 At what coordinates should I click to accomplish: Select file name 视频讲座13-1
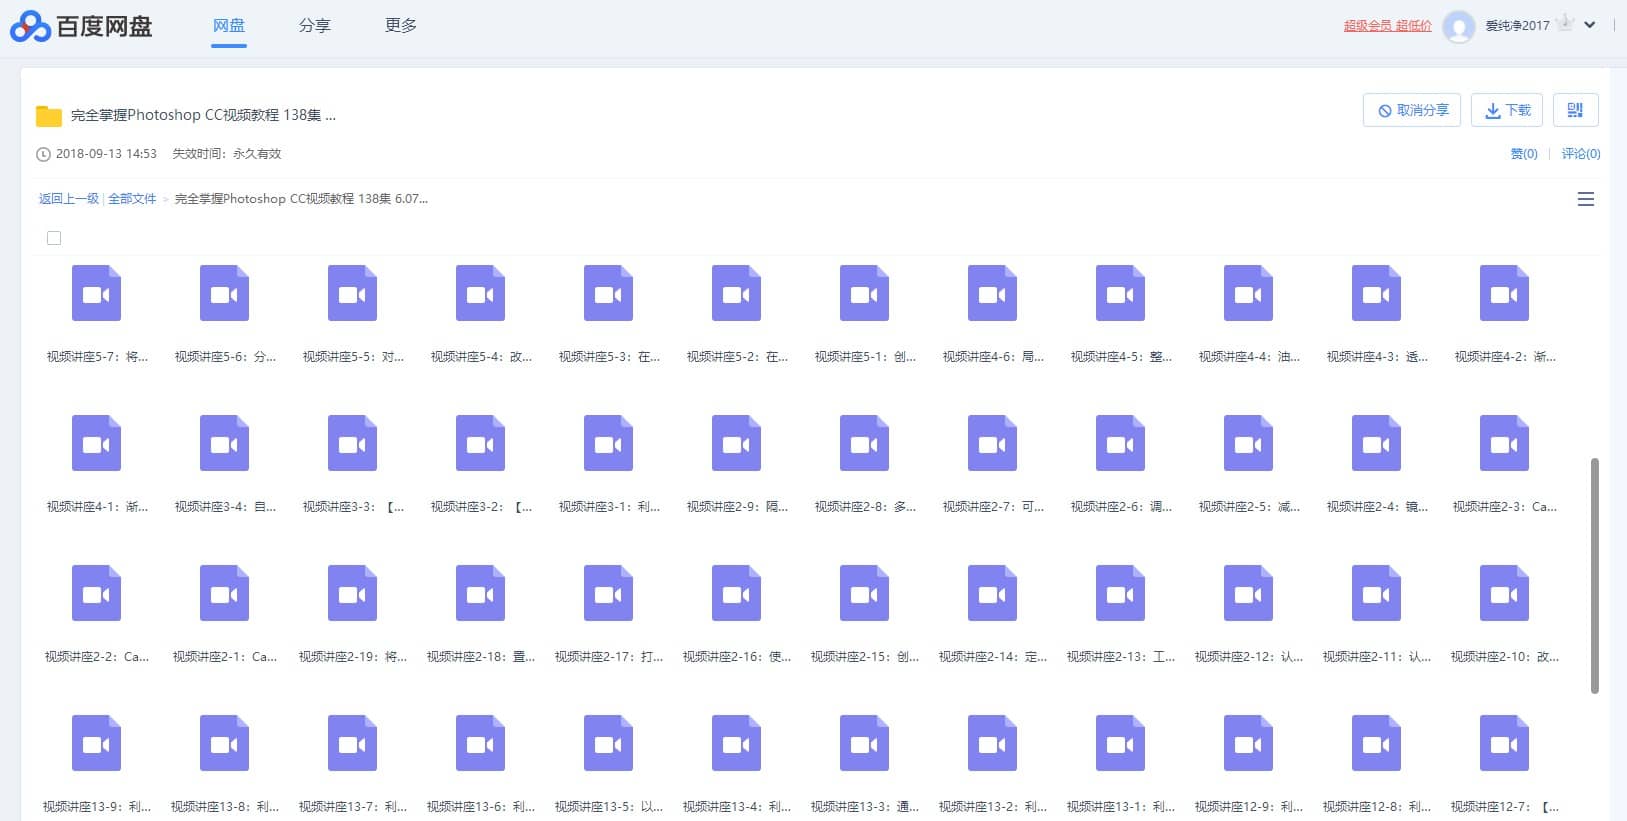tap(1121, 807)
